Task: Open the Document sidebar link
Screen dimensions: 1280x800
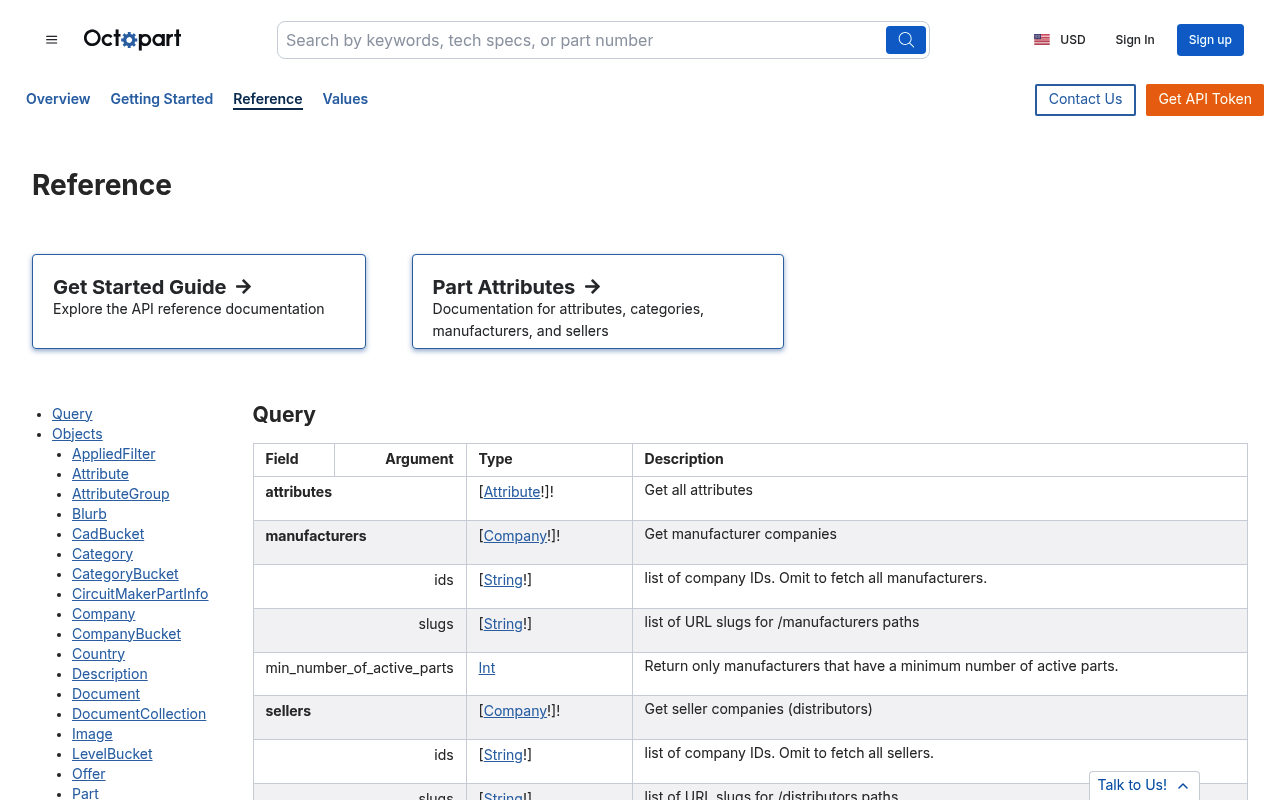Action: coord(106,694)
